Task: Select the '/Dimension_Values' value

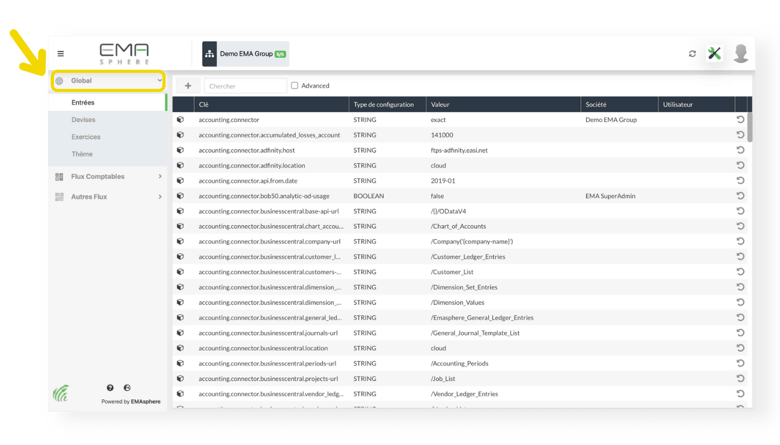Action: pyautogui.click(x=458, y=302)
